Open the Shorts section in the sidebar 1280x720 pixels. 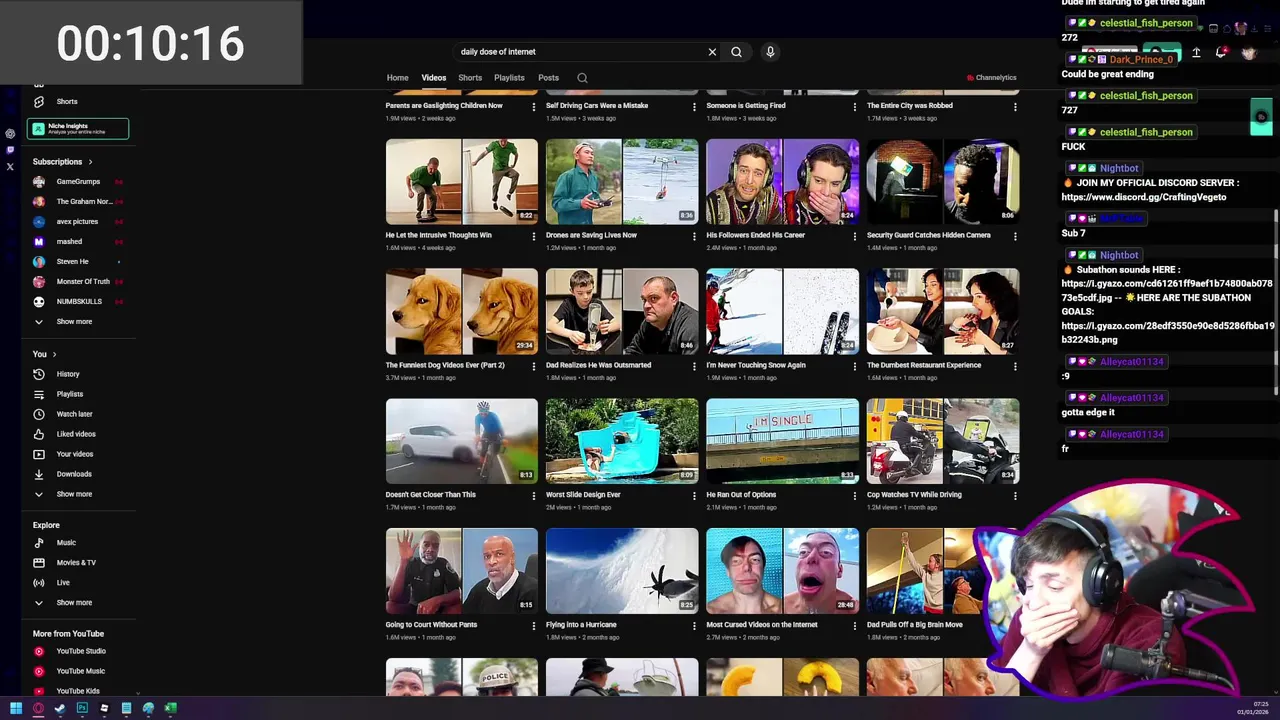click(x=78, y=102)
